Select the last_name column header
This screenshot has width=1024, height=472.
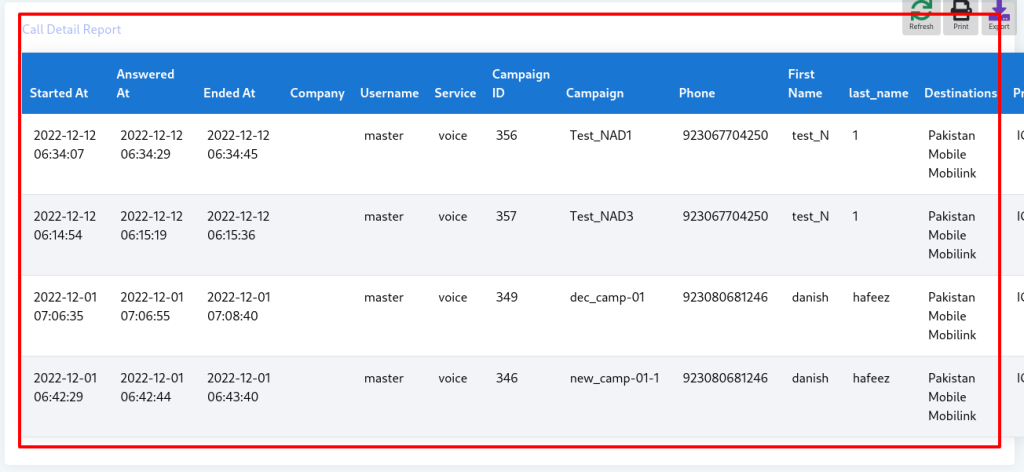tap(878, 93)
